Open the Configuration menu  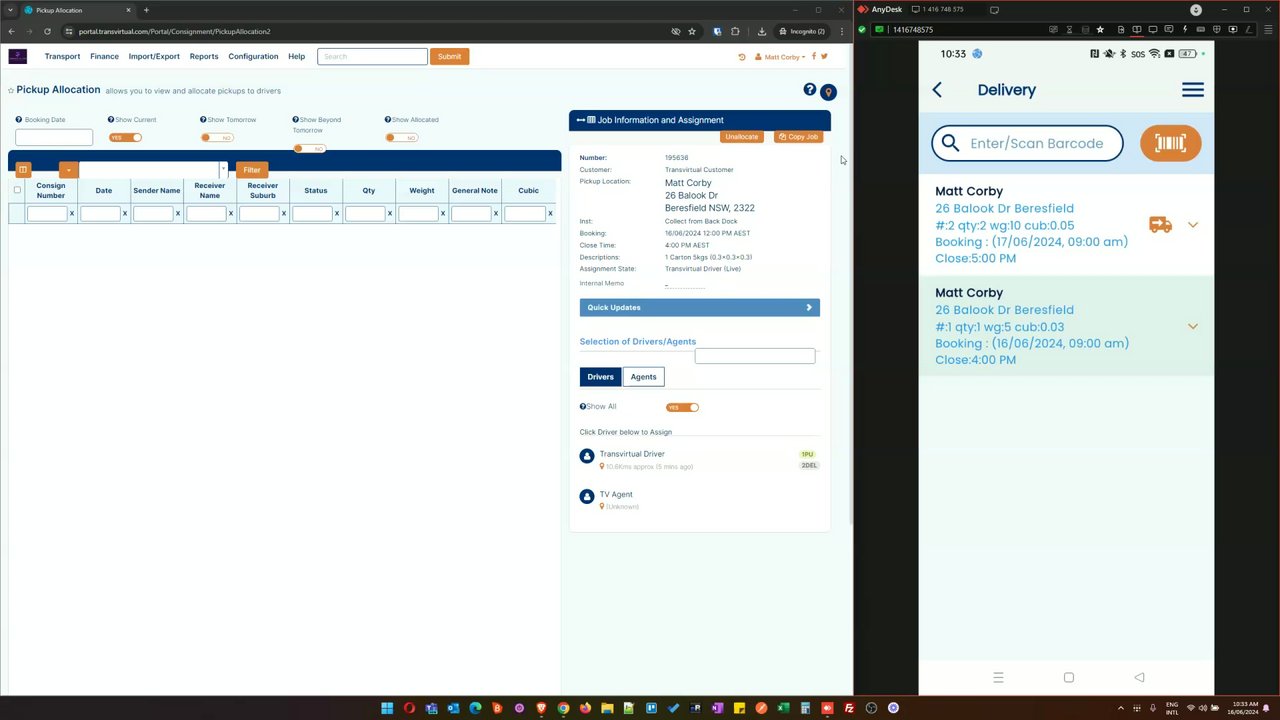pyautogui.click(x=253, y=56)
